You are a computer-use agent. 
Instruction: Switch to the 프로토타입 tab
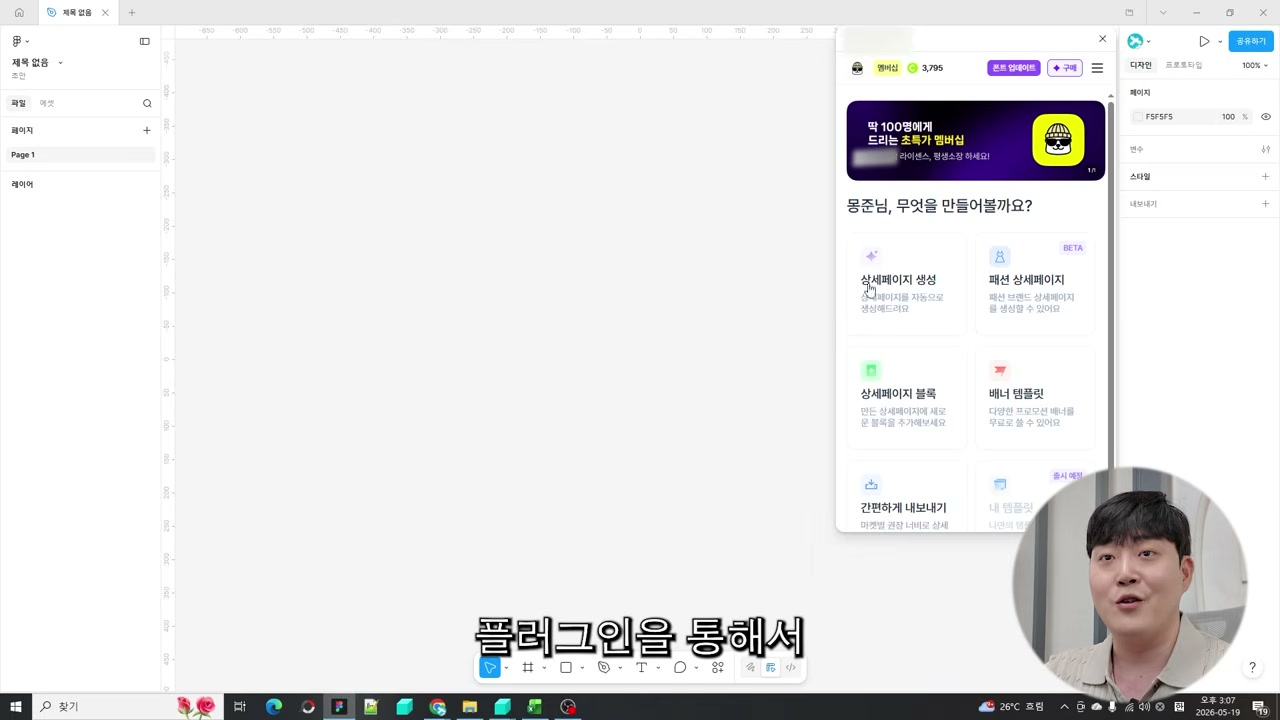(x=1184, y=66)
